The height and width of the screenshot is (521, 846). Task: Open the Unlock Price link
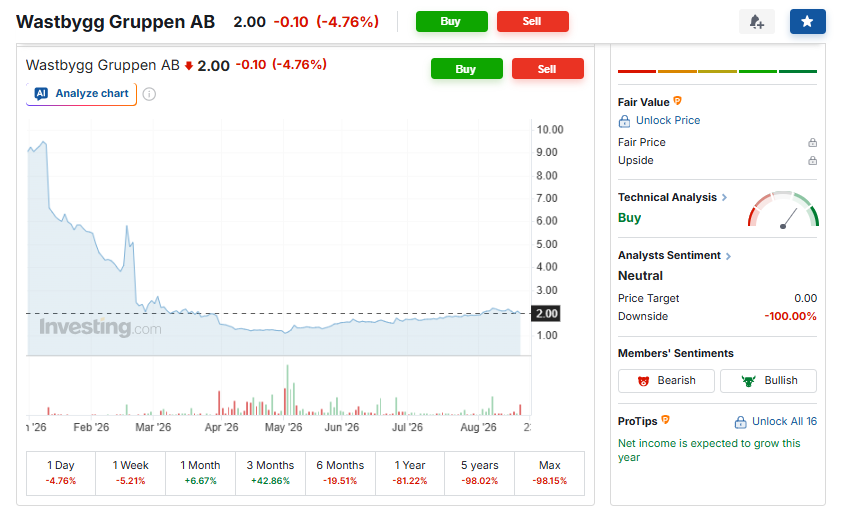[x=668, y=120]
